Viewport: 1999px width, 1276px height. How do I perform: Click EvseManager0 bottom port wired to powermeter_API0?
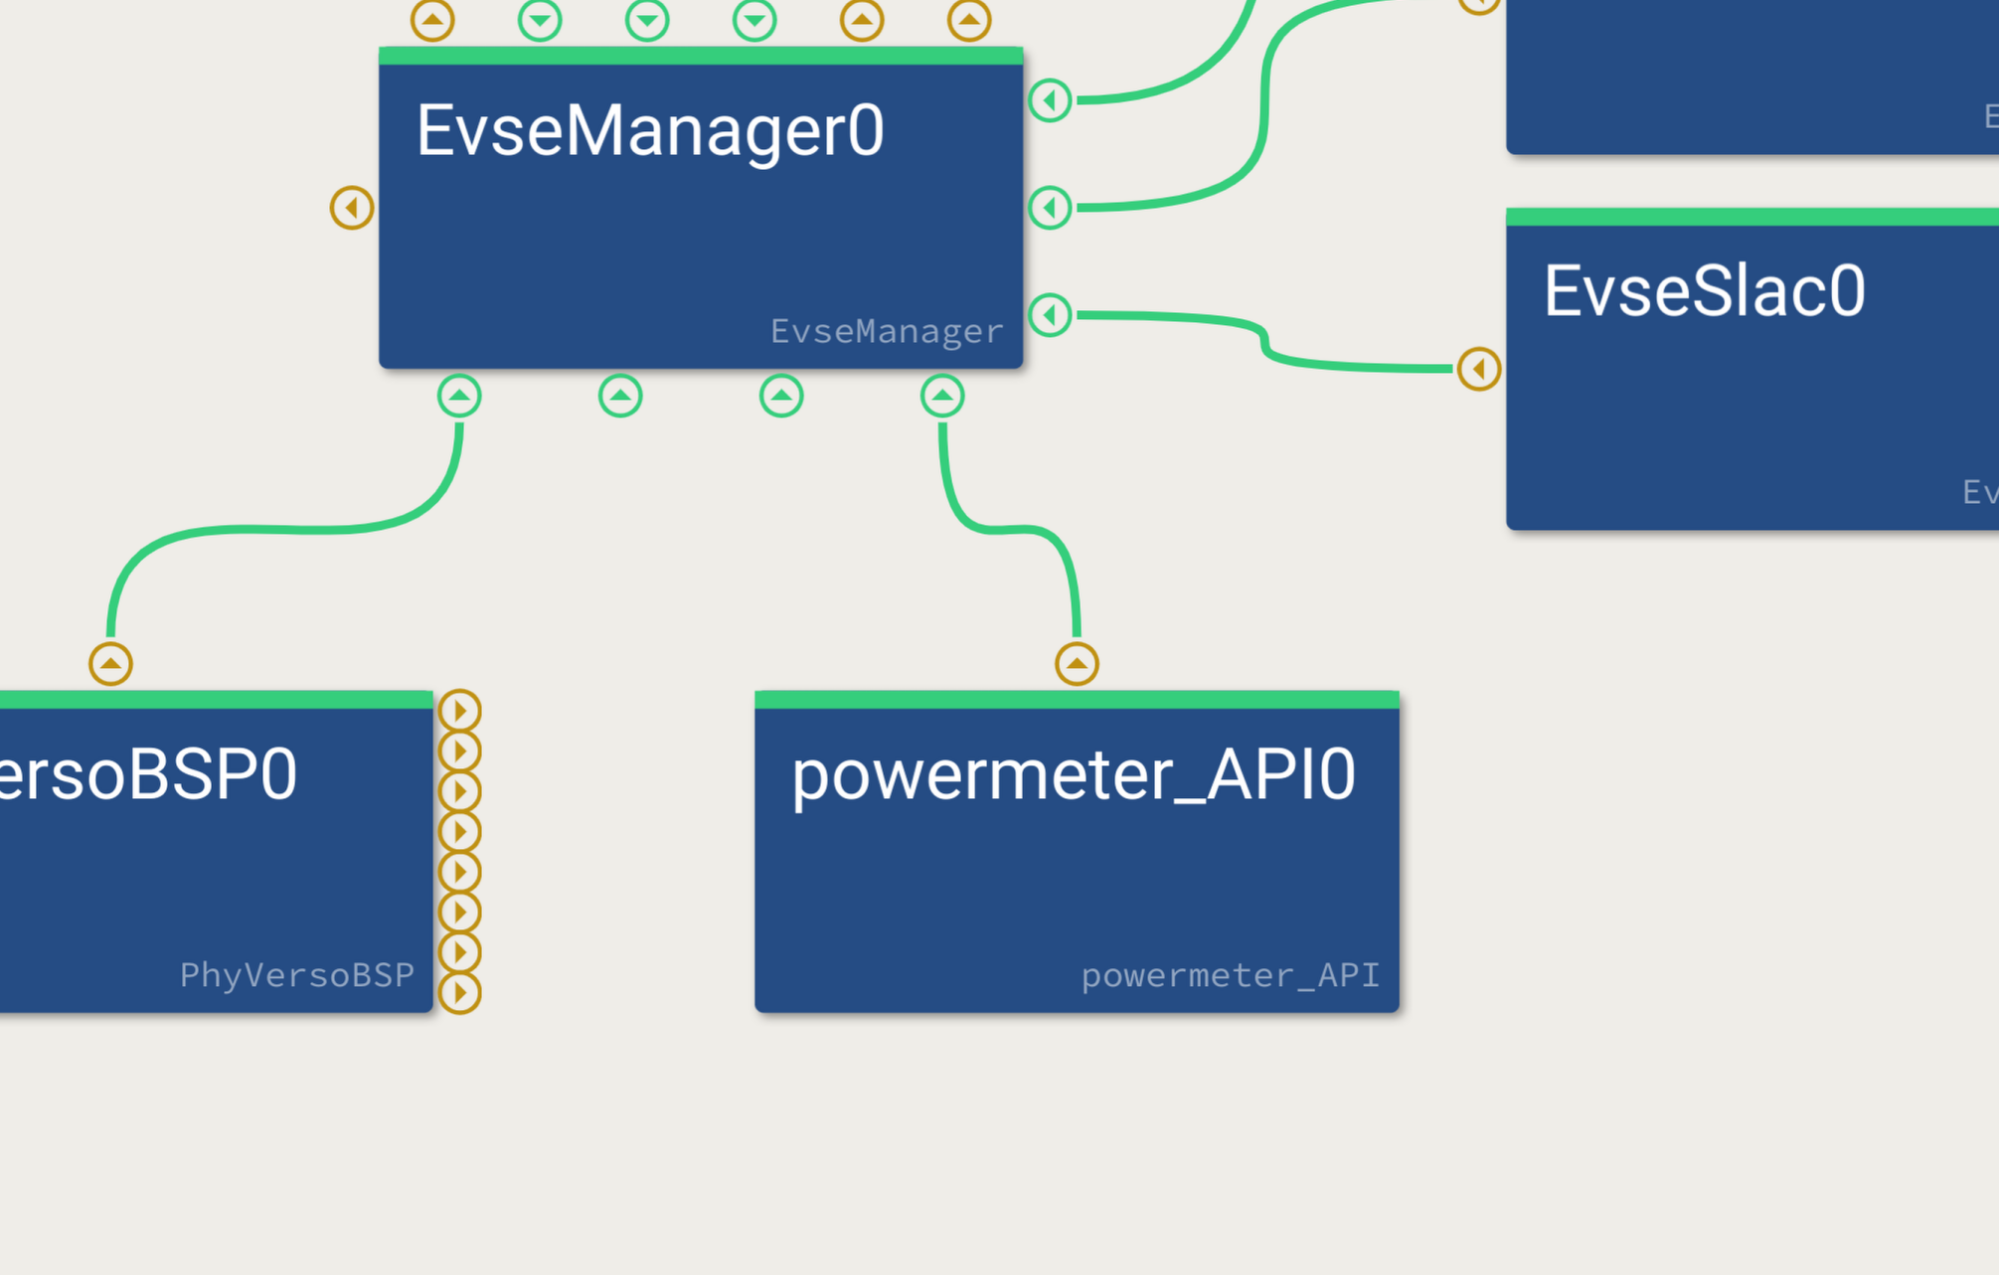[x=942, y=396]
